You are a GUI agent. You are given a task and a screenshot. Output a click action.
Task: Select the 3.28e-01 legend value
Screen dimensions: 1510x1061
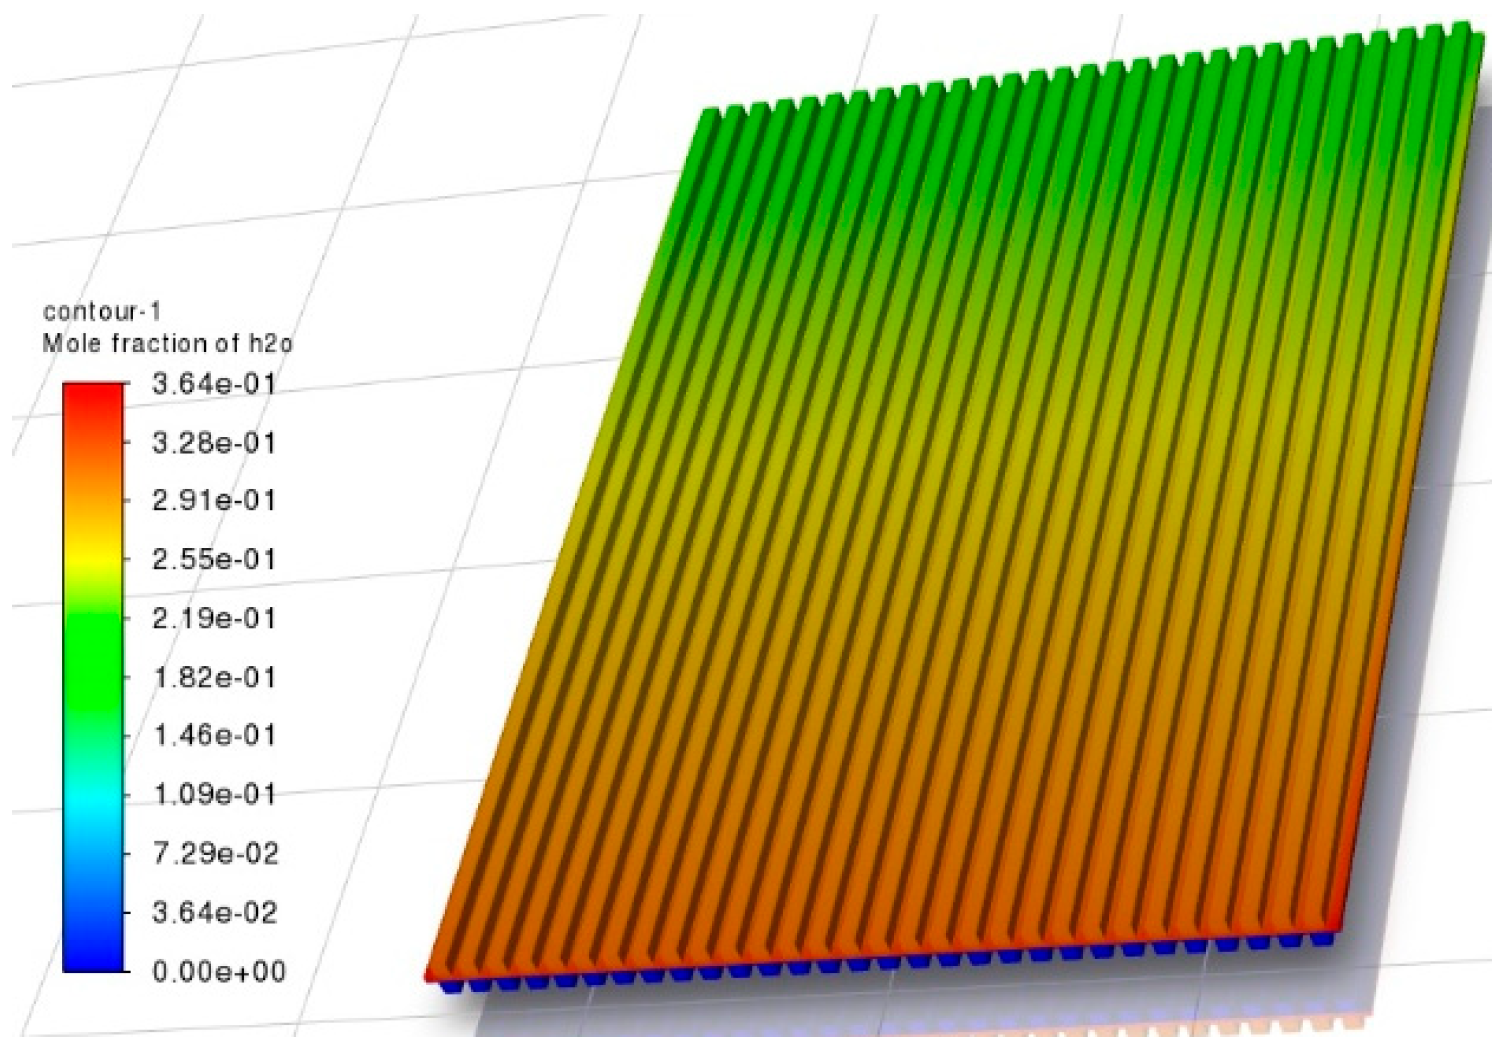[x=213, y=443]
